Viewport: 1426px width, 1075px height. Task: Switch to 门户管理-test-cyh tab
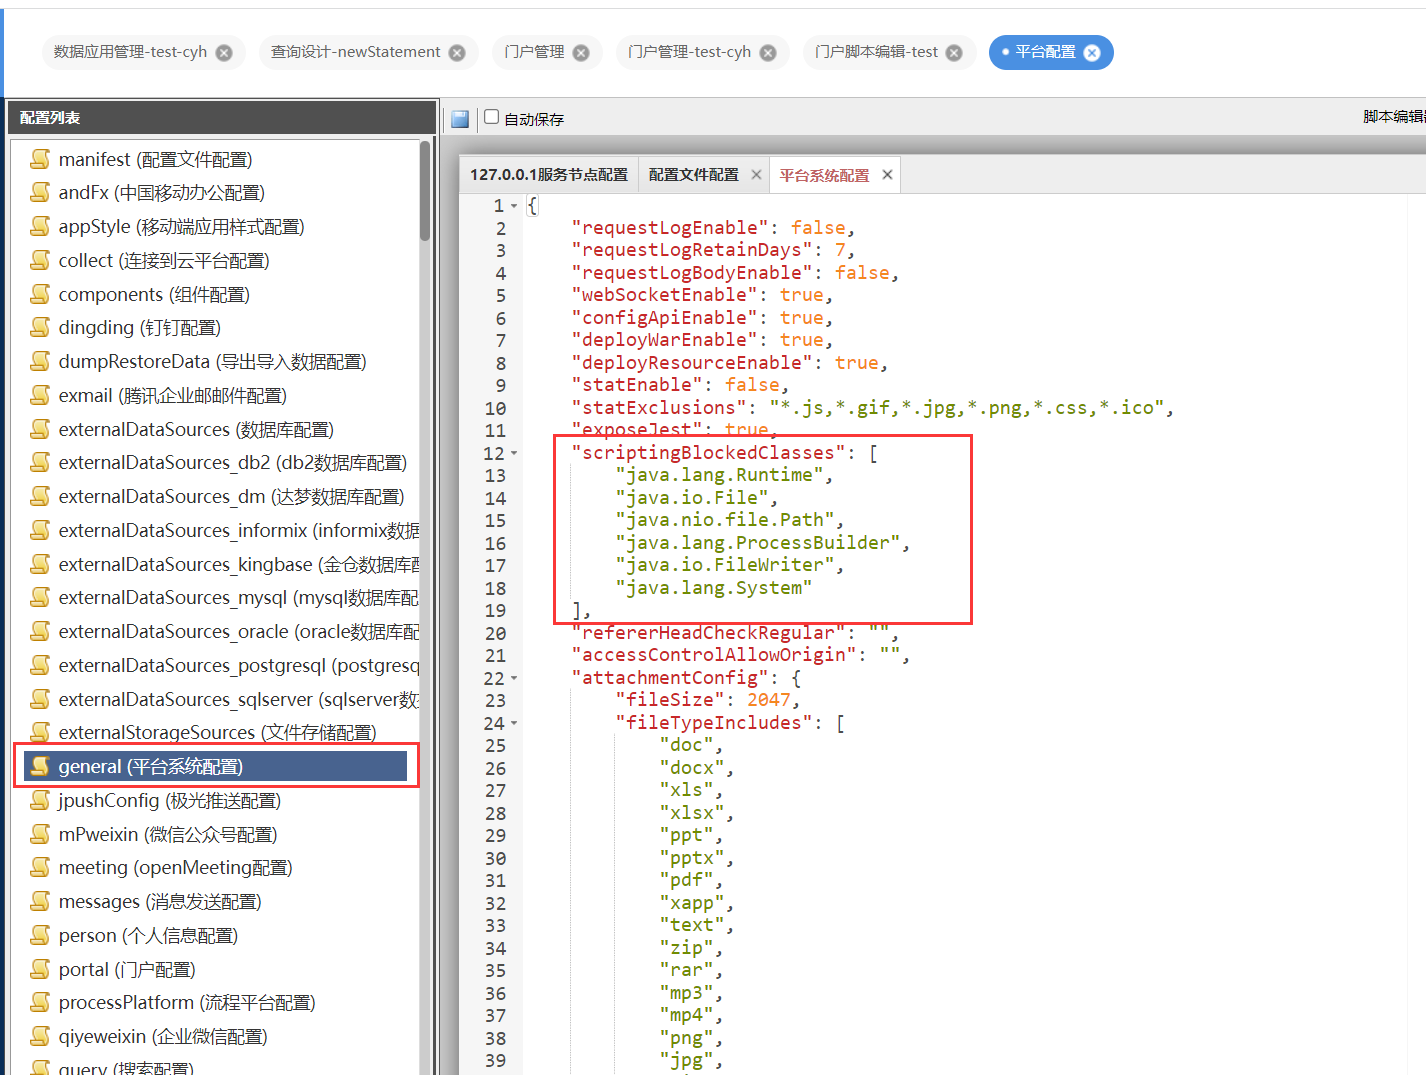point(689,52)
